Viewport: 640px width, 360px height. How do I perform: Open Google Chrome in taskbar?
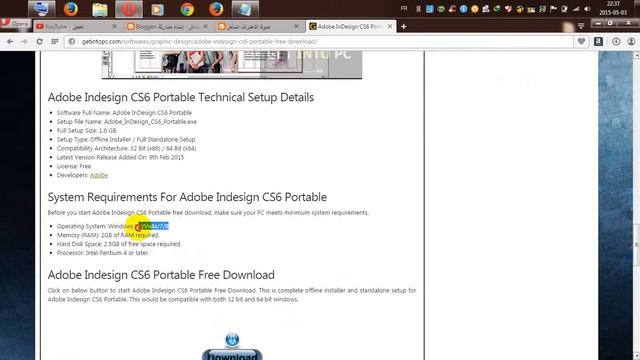click(x=187, y=9)
